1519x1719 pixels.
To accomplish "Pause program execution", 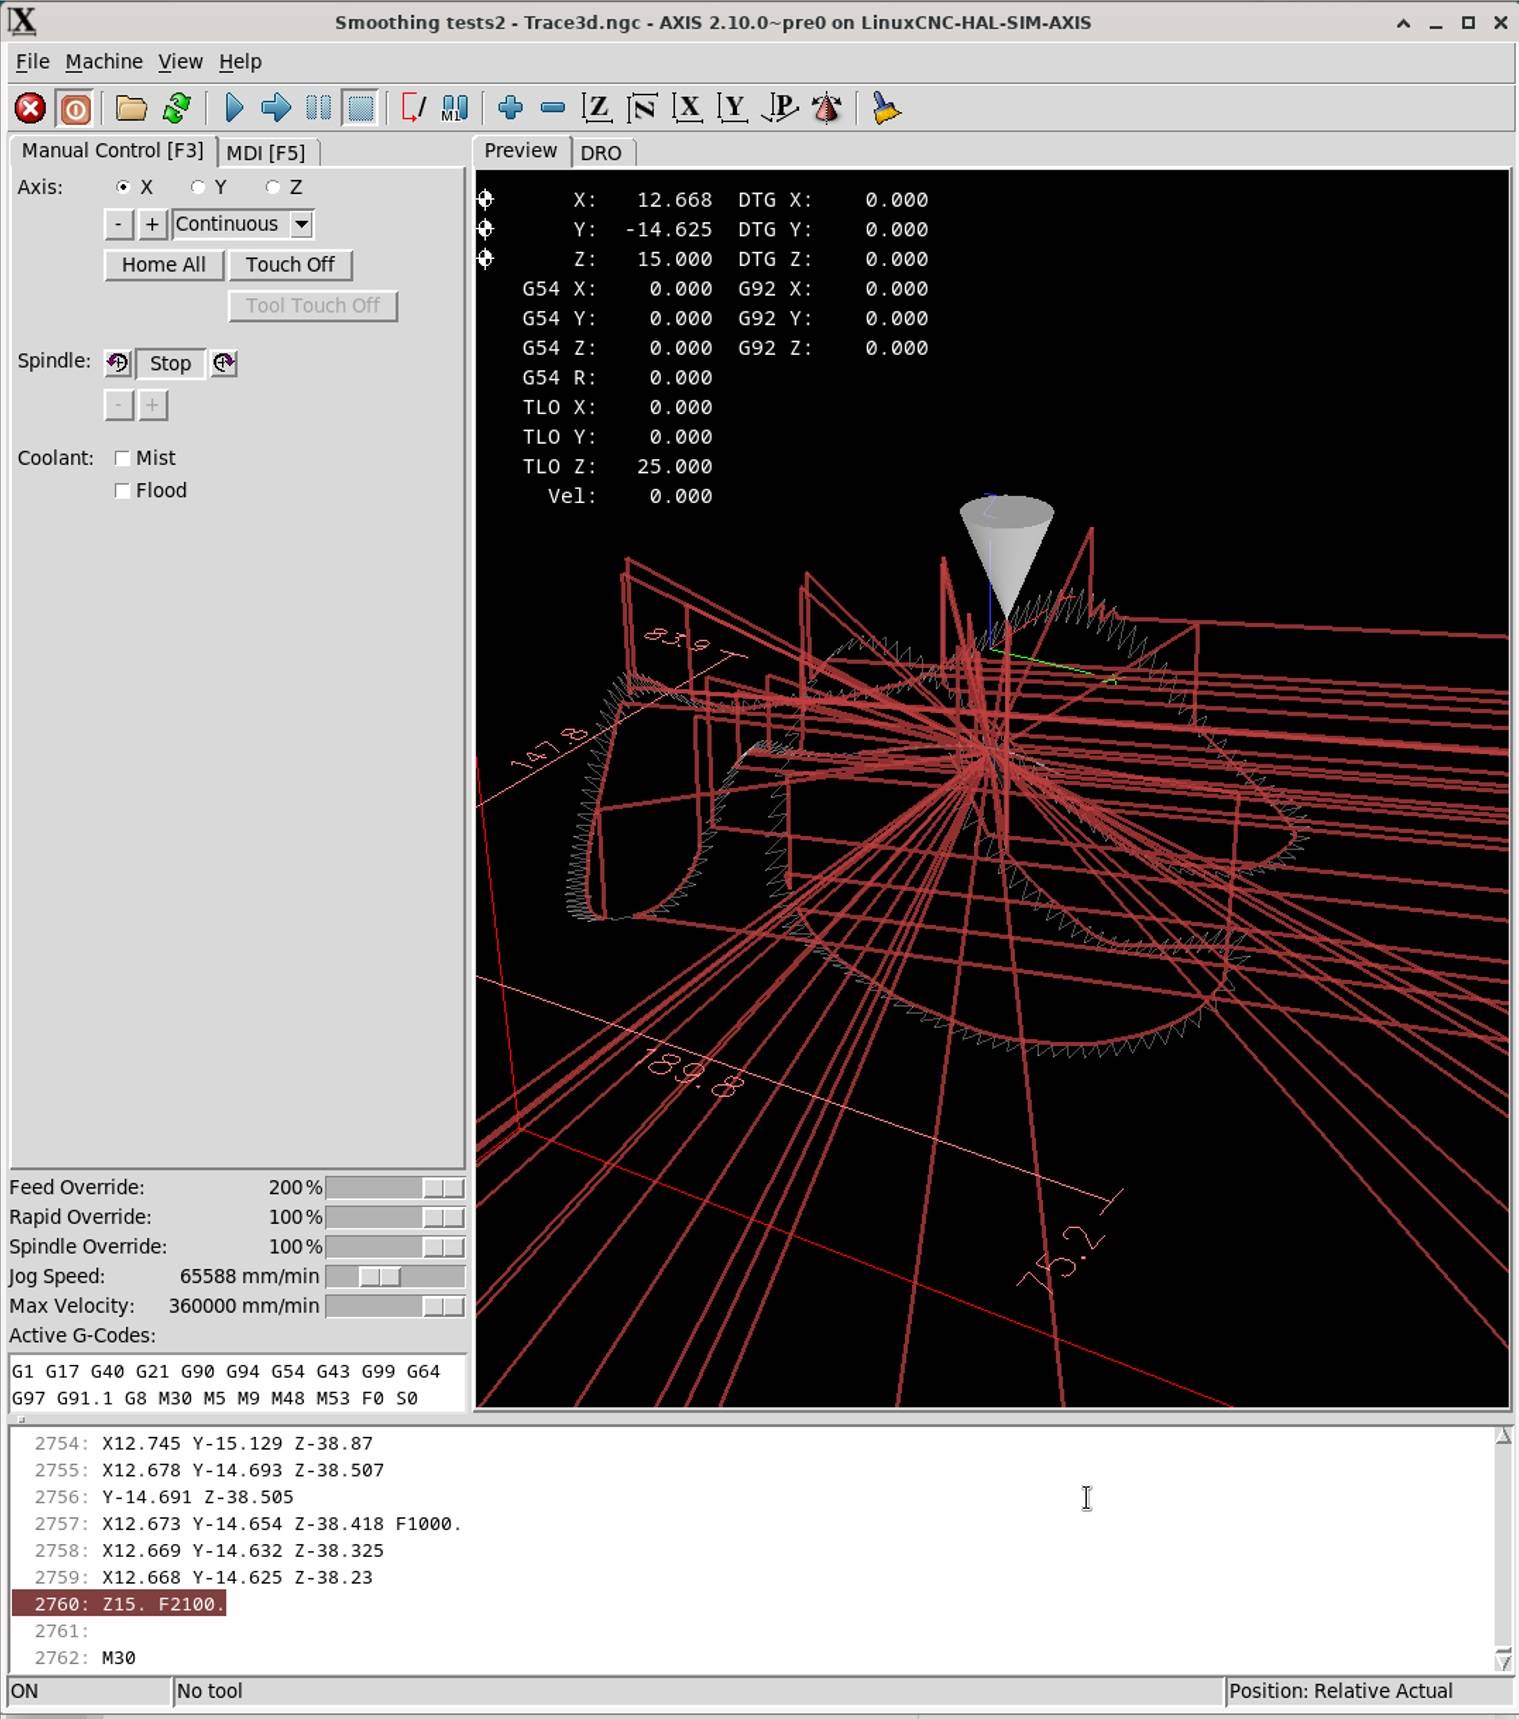I will click(x=318, y=108).
